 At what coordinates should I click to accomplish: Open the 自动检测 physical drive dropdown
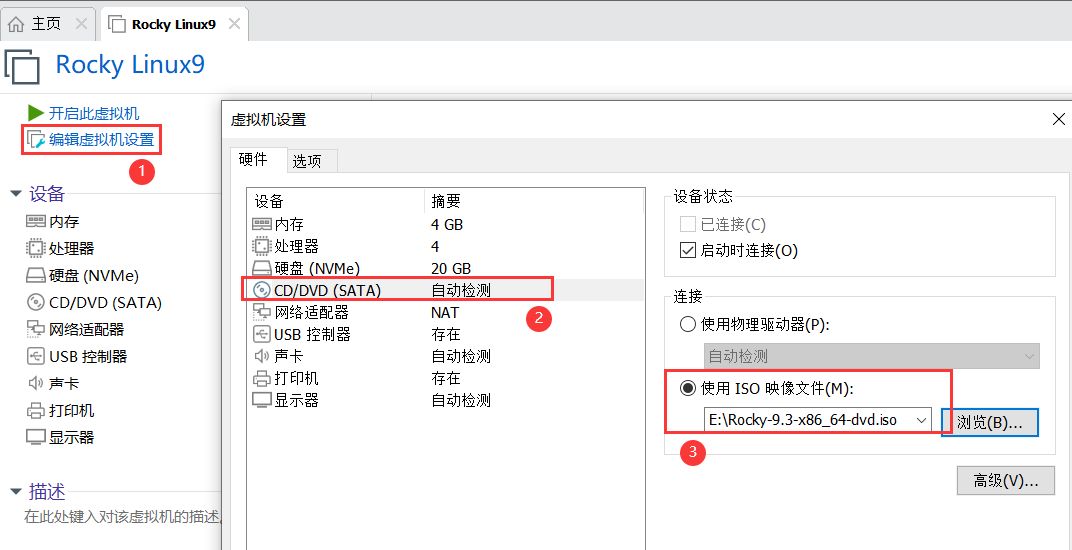tap(872, 356)
